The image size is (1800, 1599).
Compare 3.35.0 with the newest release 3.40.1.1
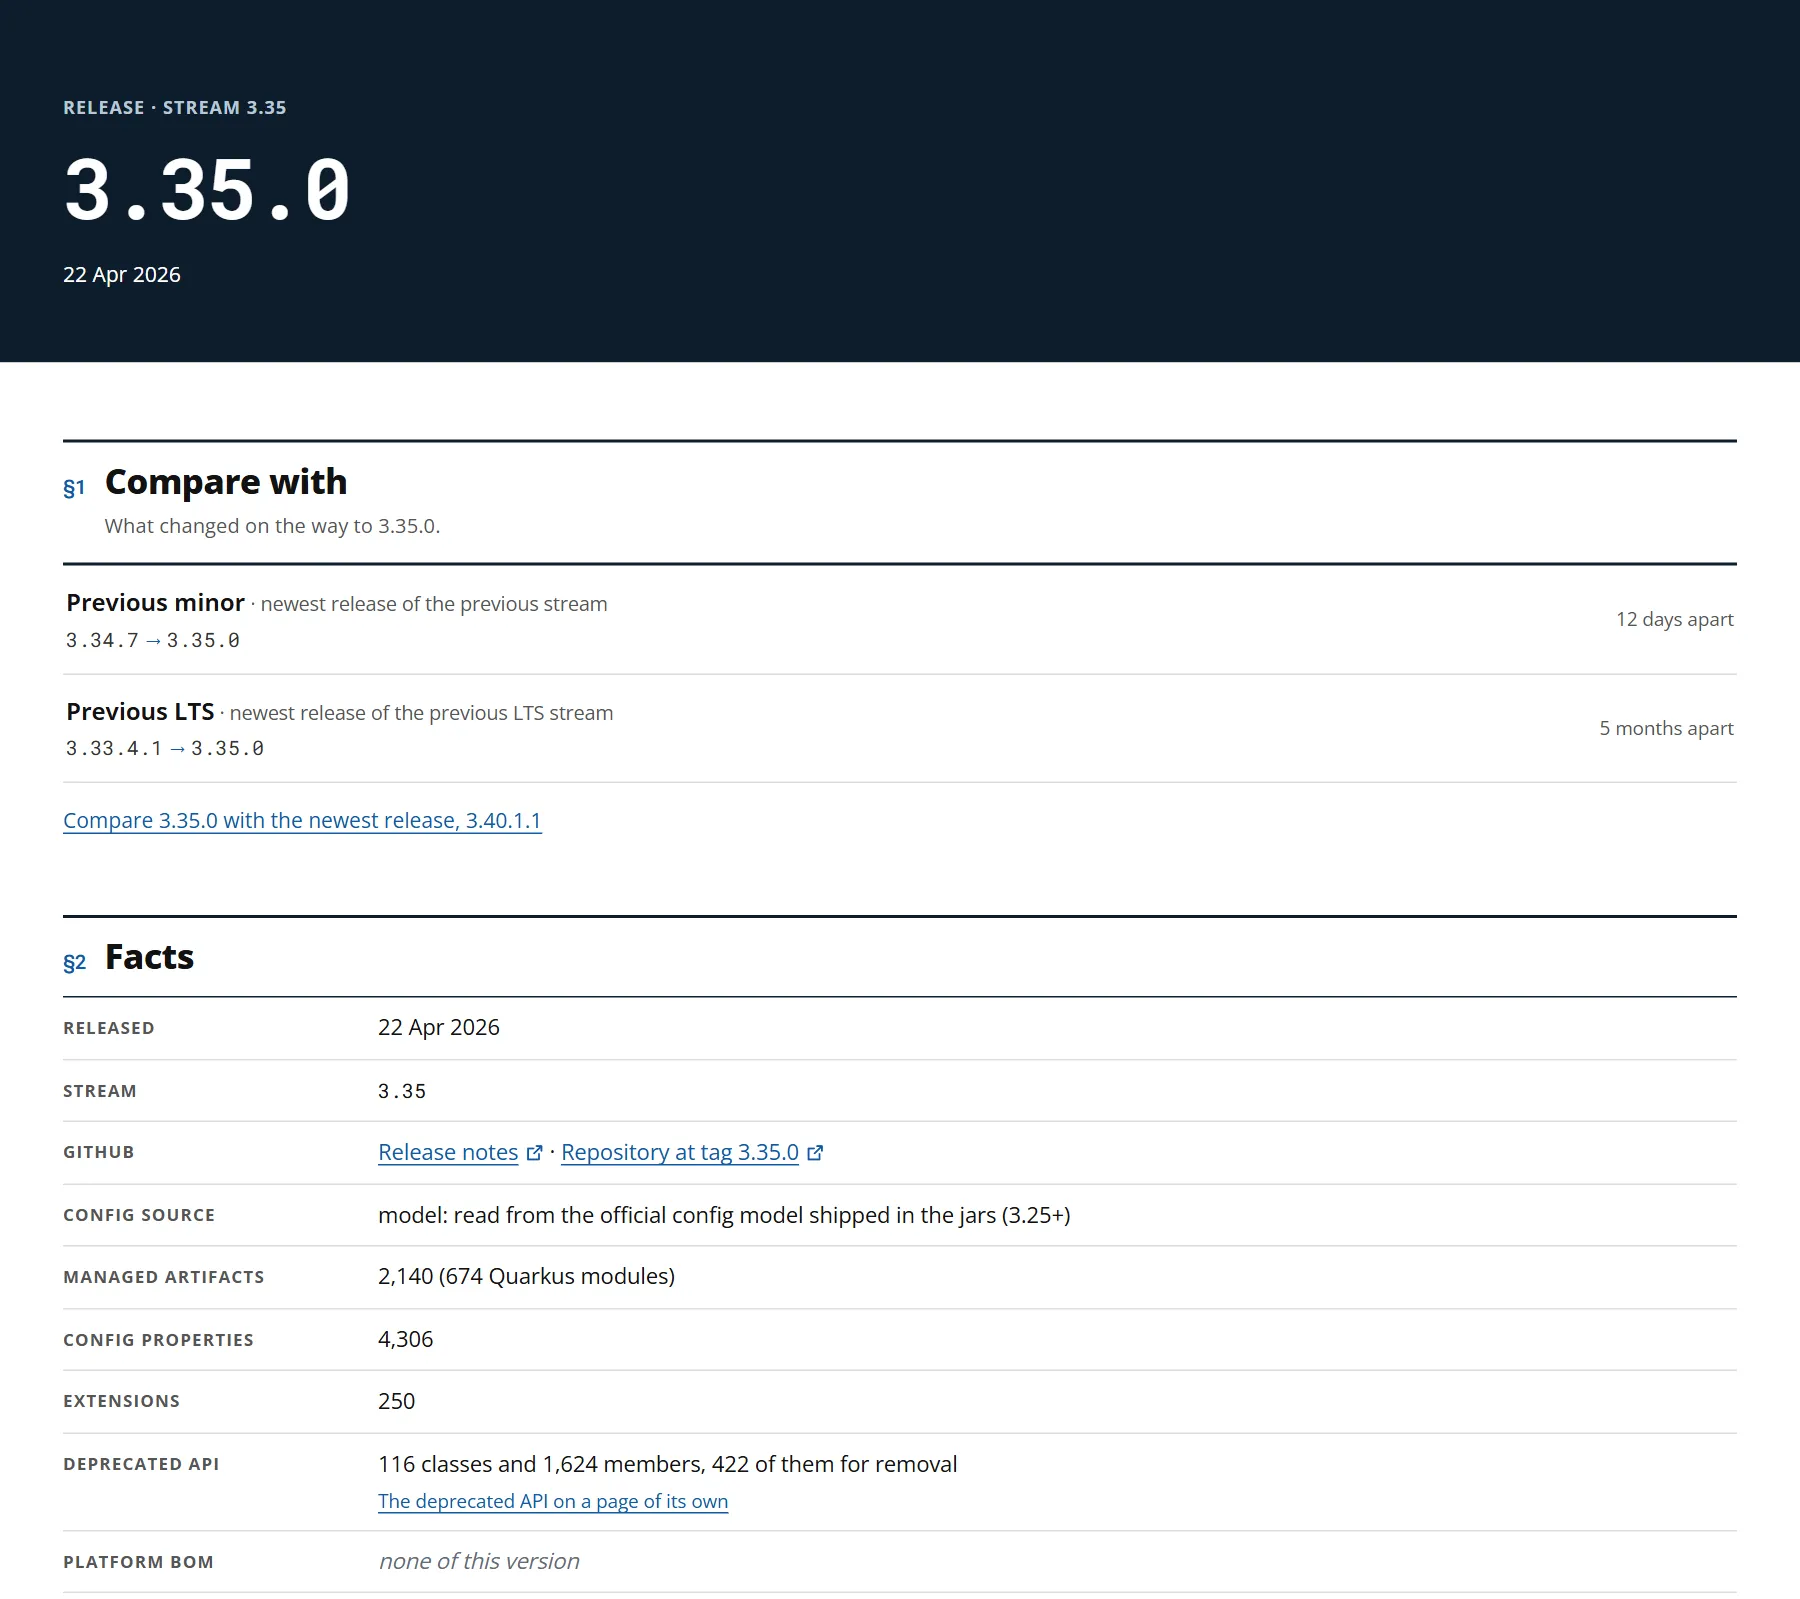click(302, 820)
